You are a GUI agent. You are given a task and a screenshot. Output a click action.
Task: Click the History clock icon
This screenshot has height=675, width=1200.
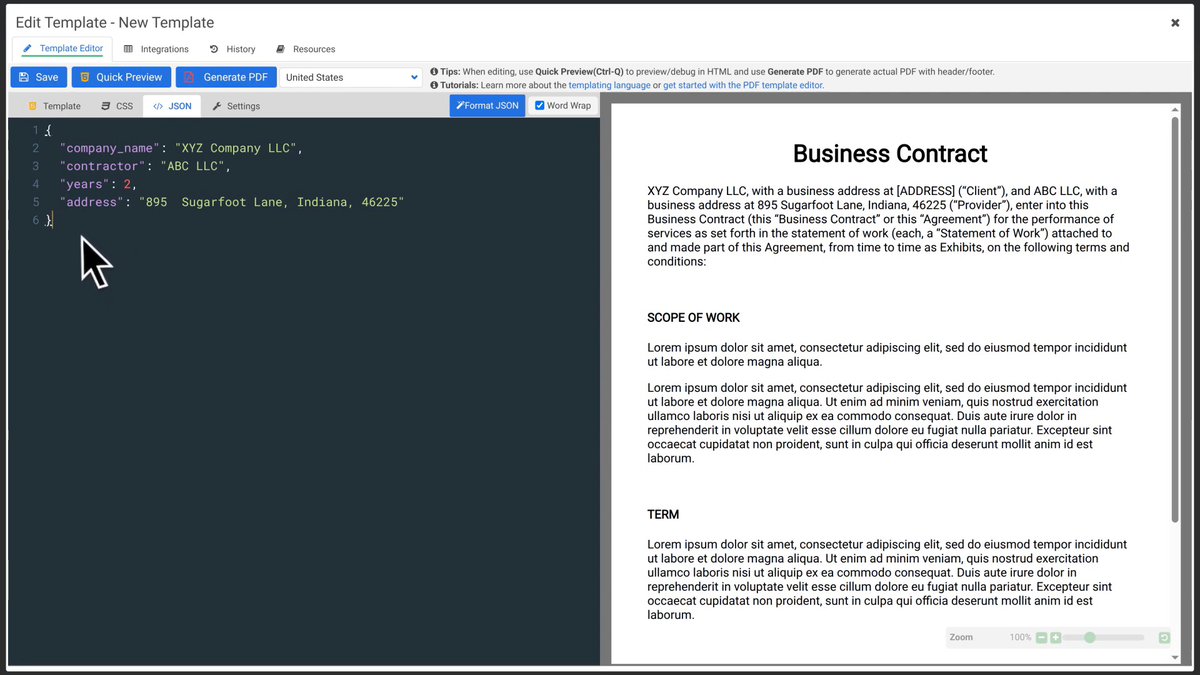tap(212, 48)
